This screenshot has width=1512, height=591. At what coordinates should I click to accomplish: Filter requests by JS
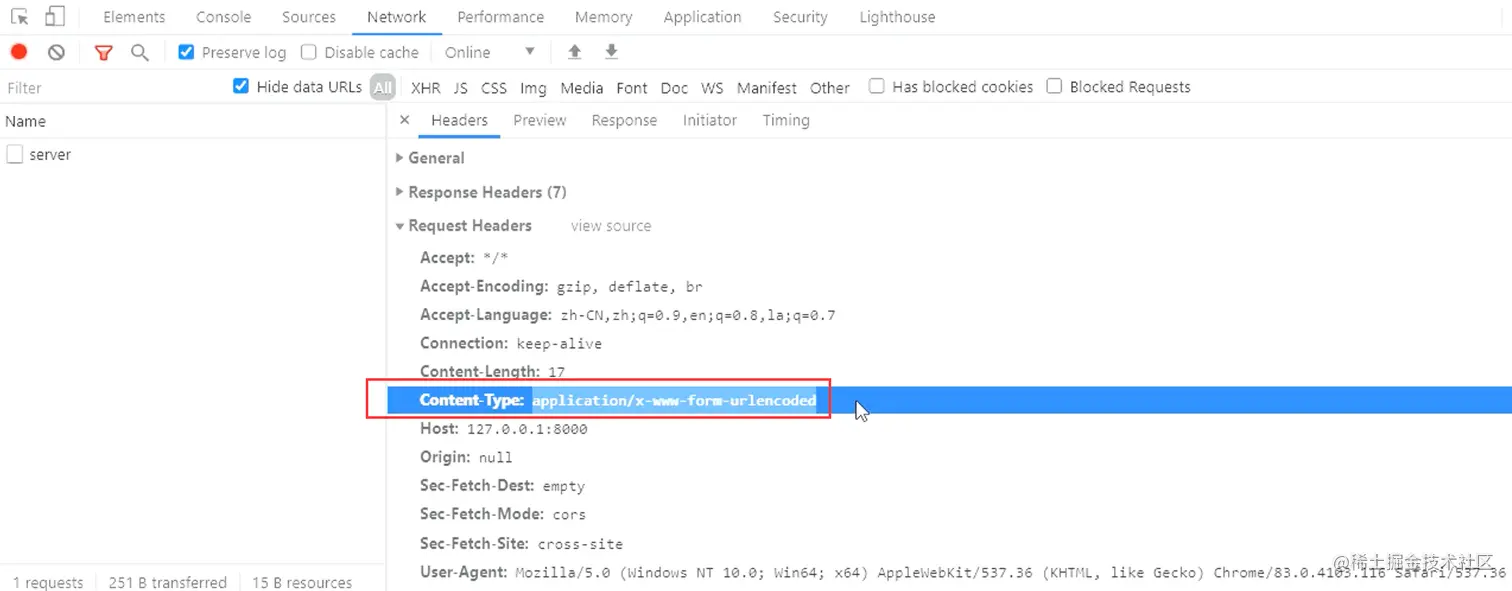pos(460,88)
